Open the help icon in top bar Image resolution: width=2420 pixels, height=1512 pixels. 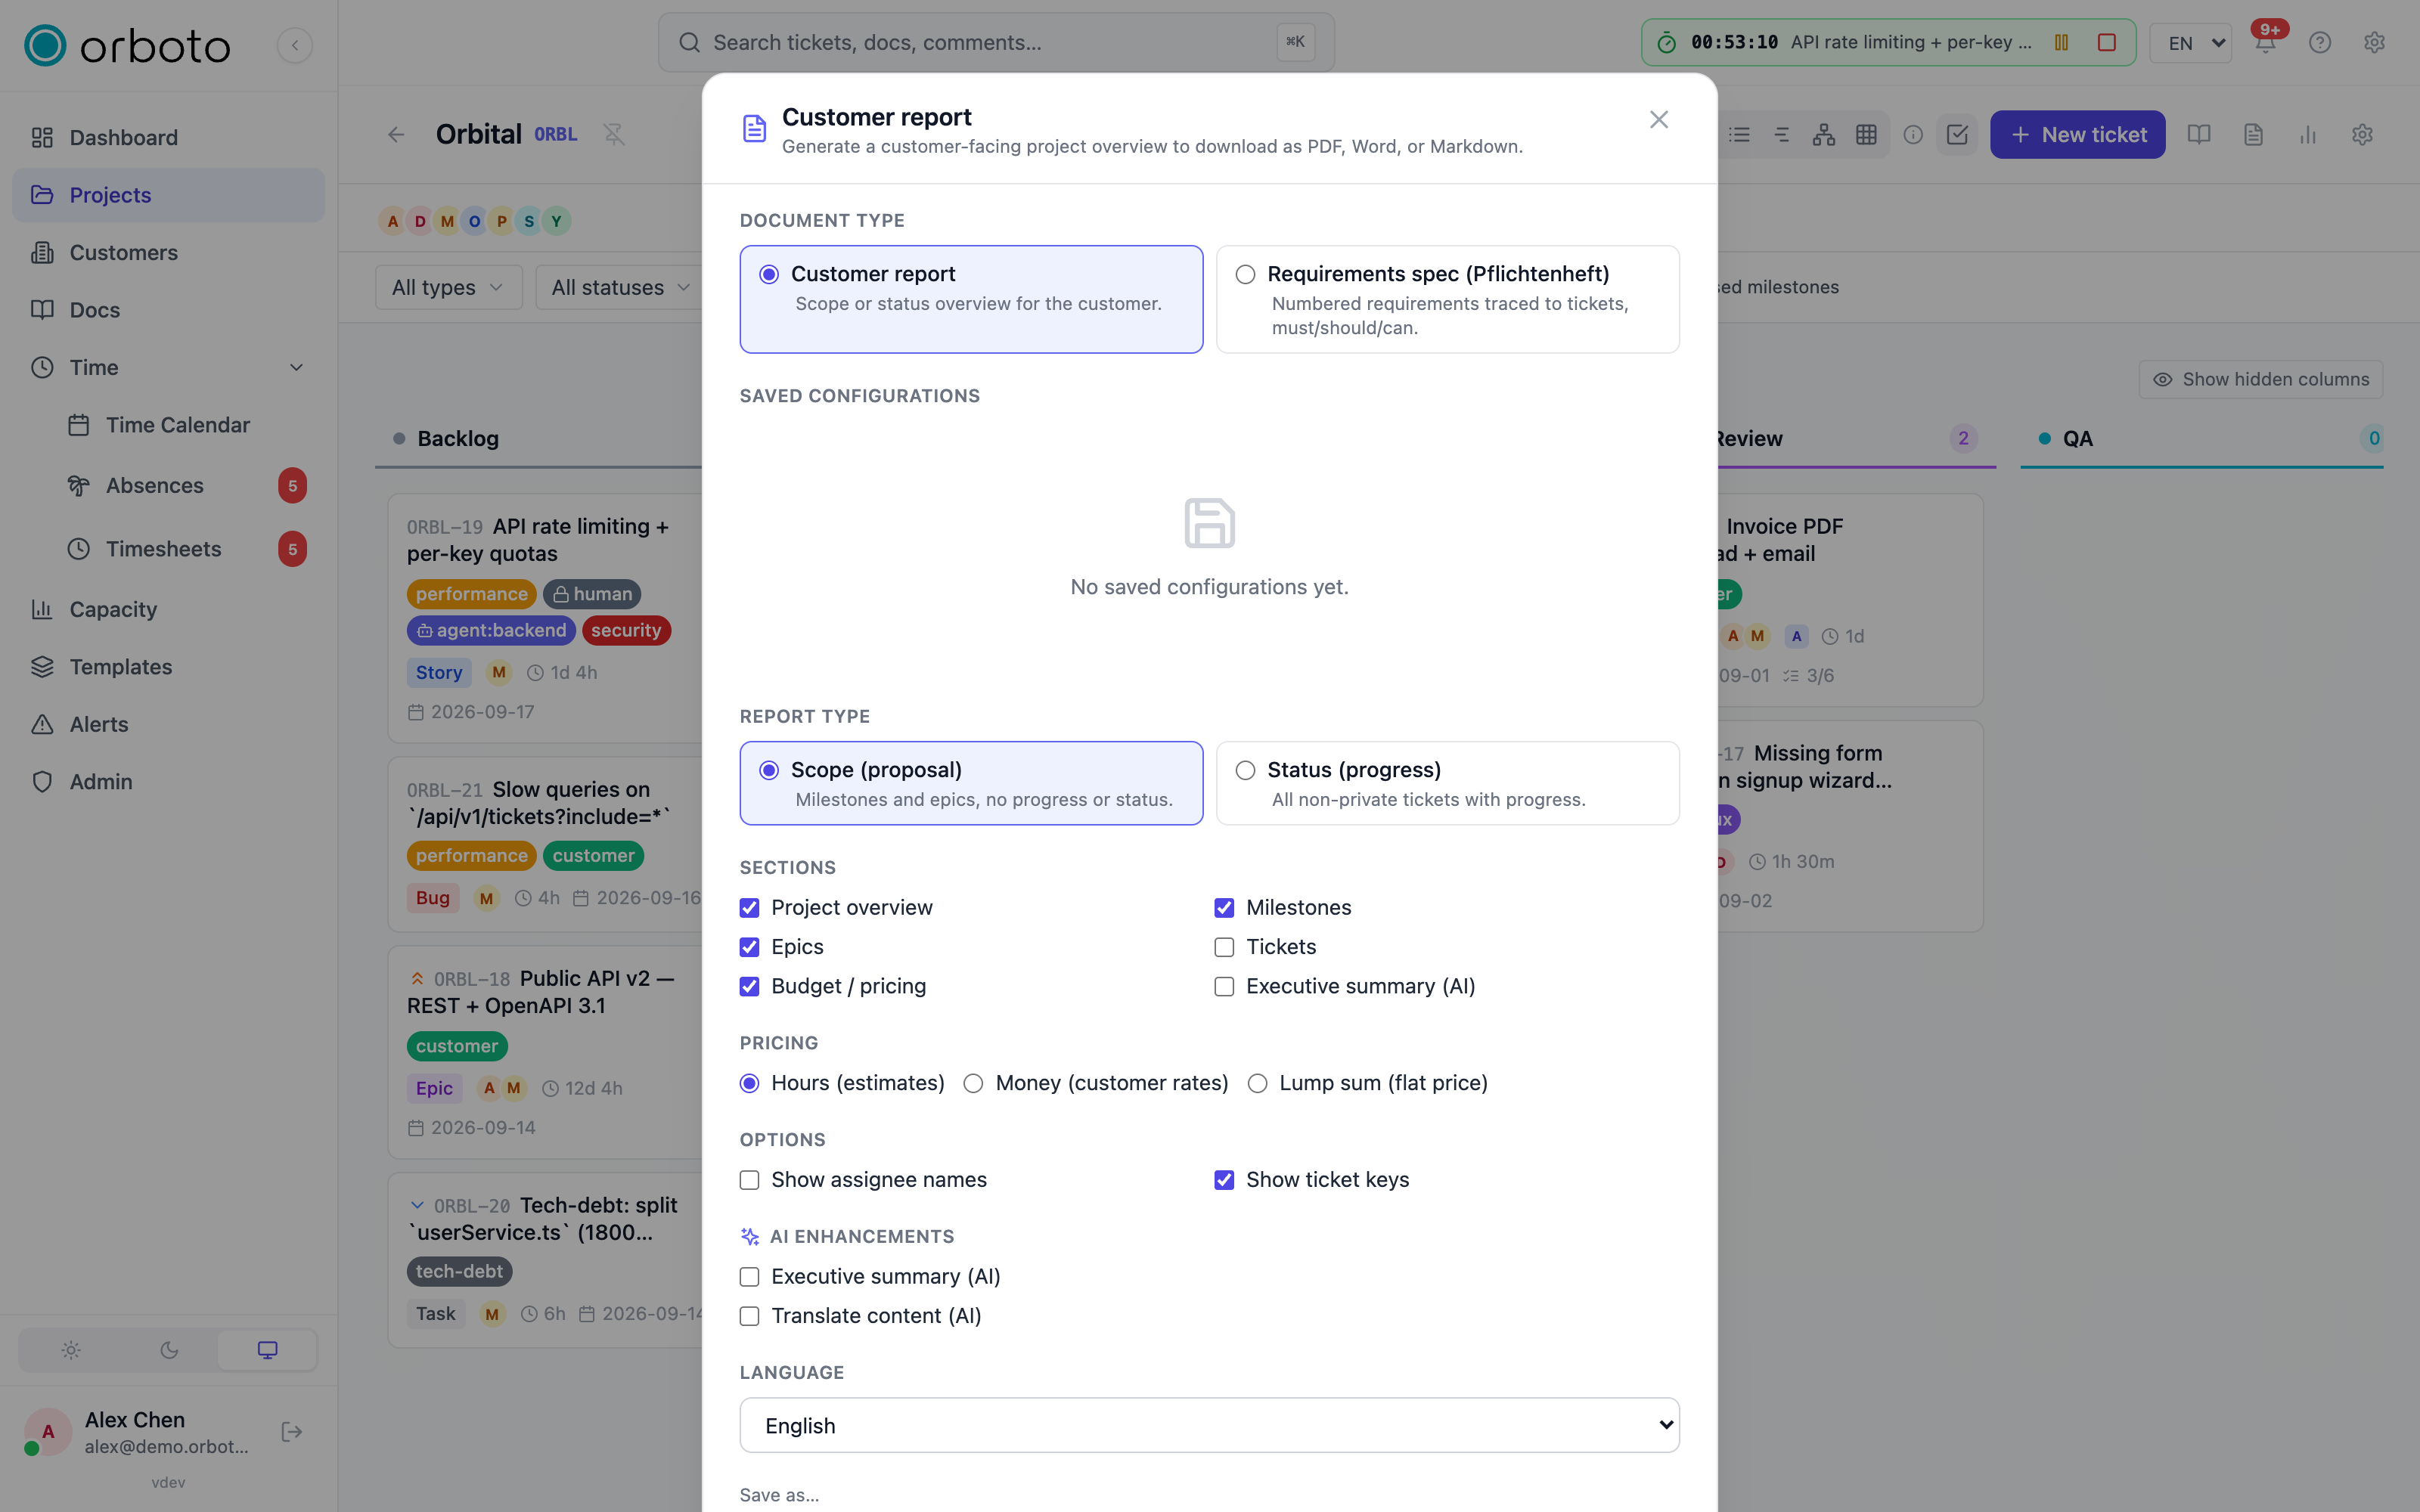point(2320,43)
